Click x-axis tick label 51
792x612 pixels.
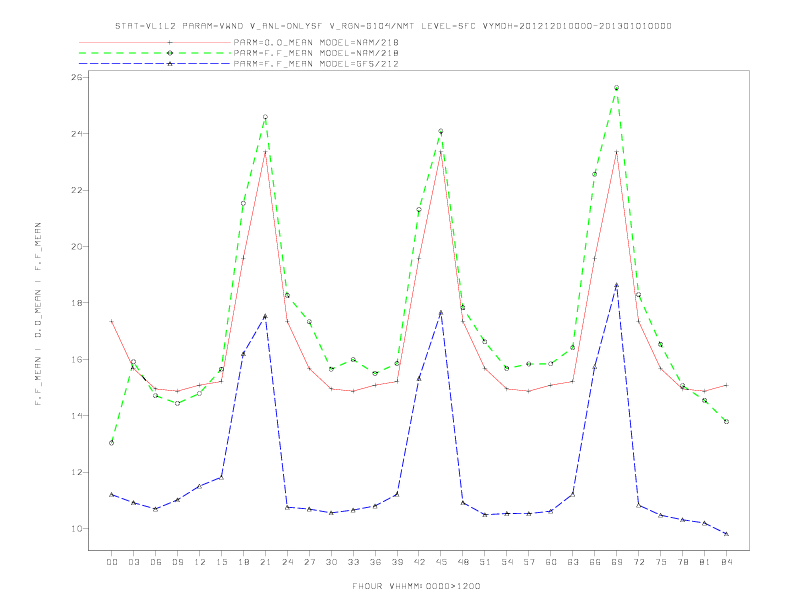coord(485,562)
